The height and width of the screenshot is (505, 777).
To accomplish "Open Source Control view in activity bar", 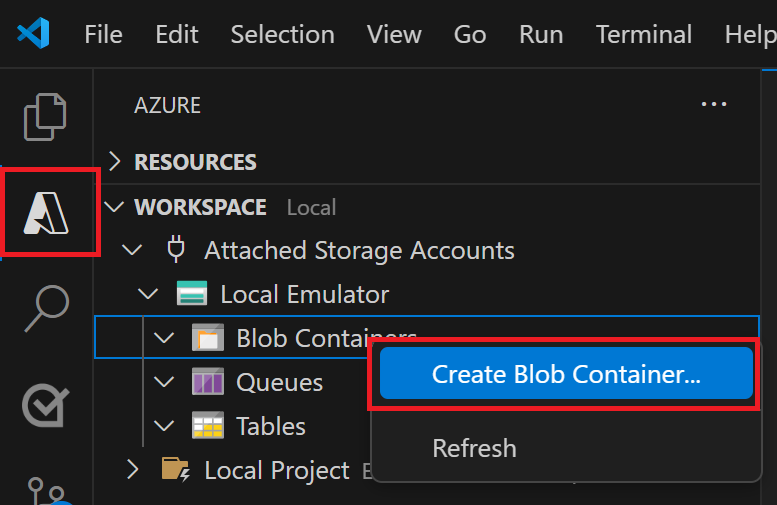I will tap(46, 492).
